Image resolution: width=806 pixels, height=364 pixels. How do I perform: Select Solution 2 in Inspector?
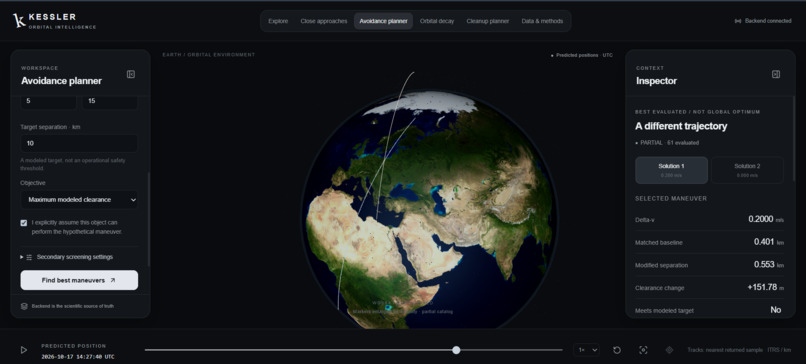tap(747, 170)
